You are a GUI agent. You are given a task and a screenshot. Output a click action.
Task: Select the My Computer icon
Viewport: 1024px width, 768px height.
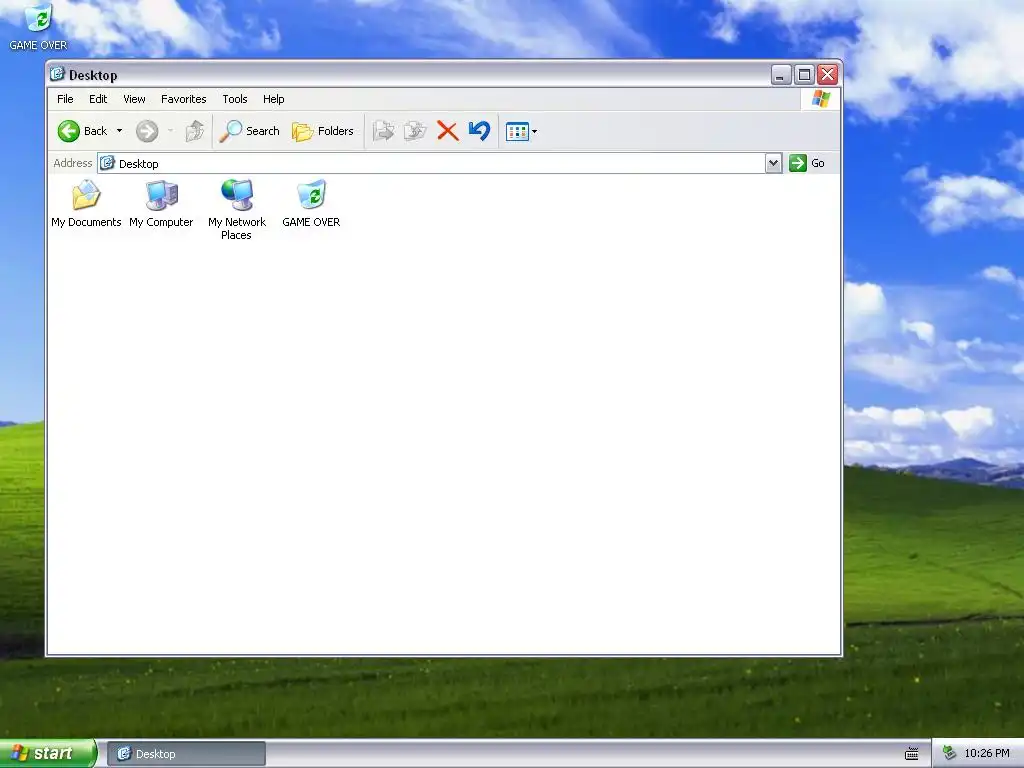click(161, 204)
